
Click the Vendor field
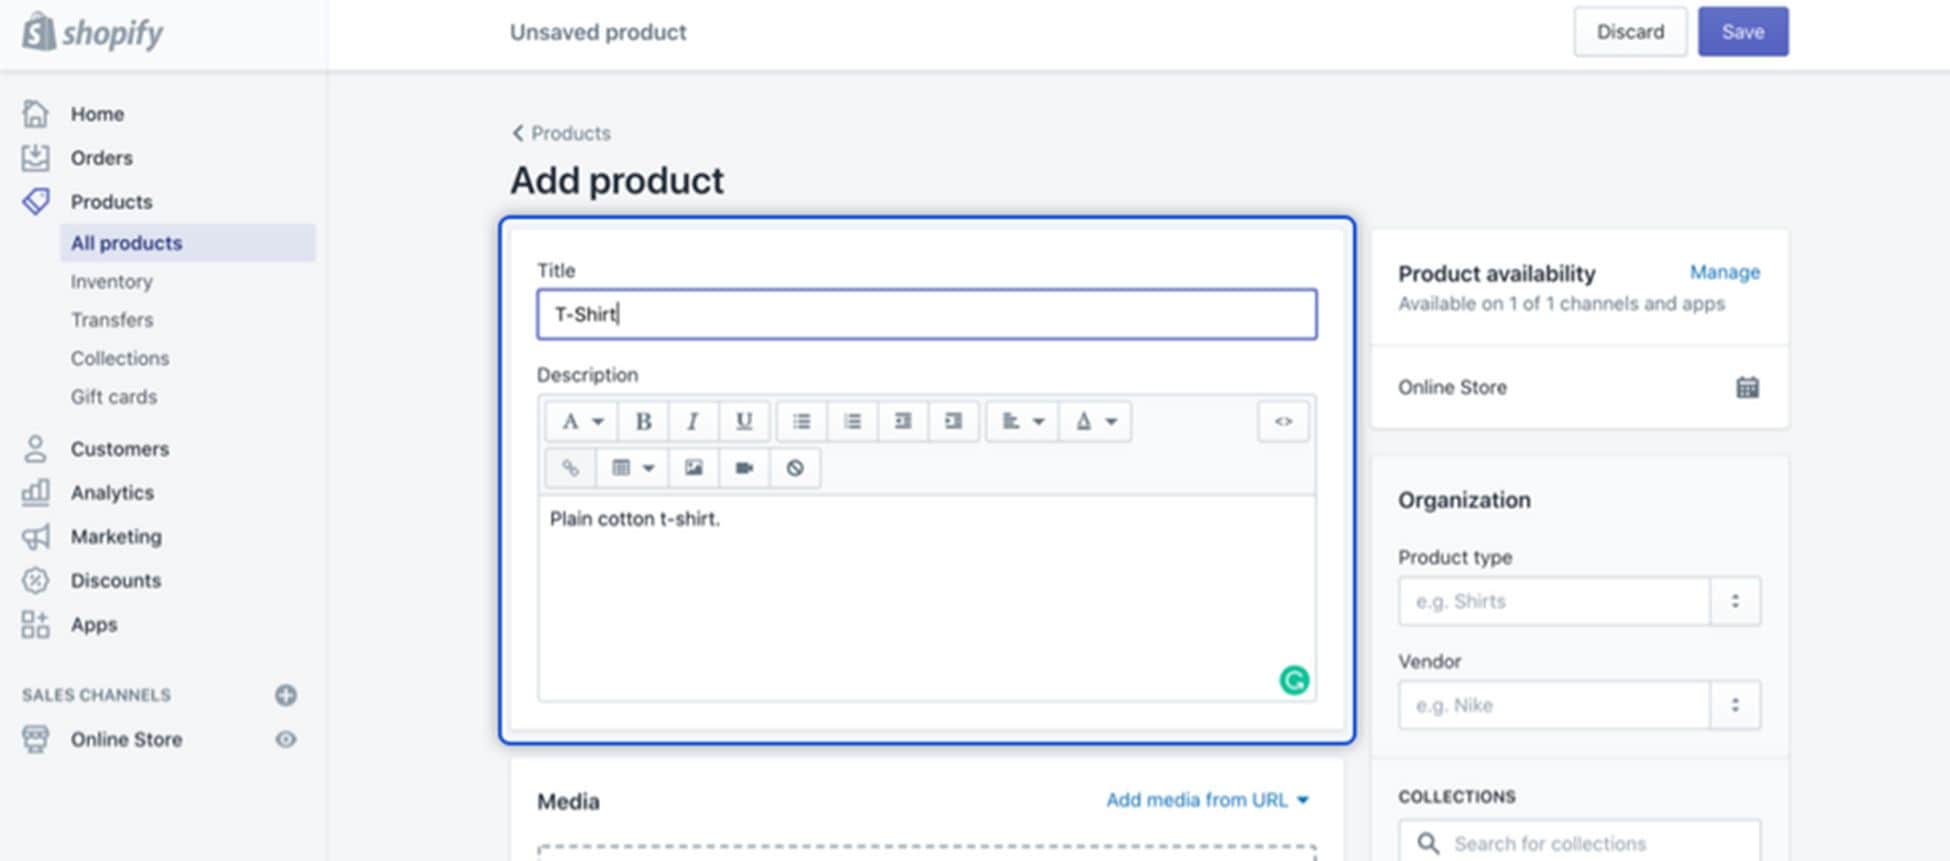[x=1554, y=705]
